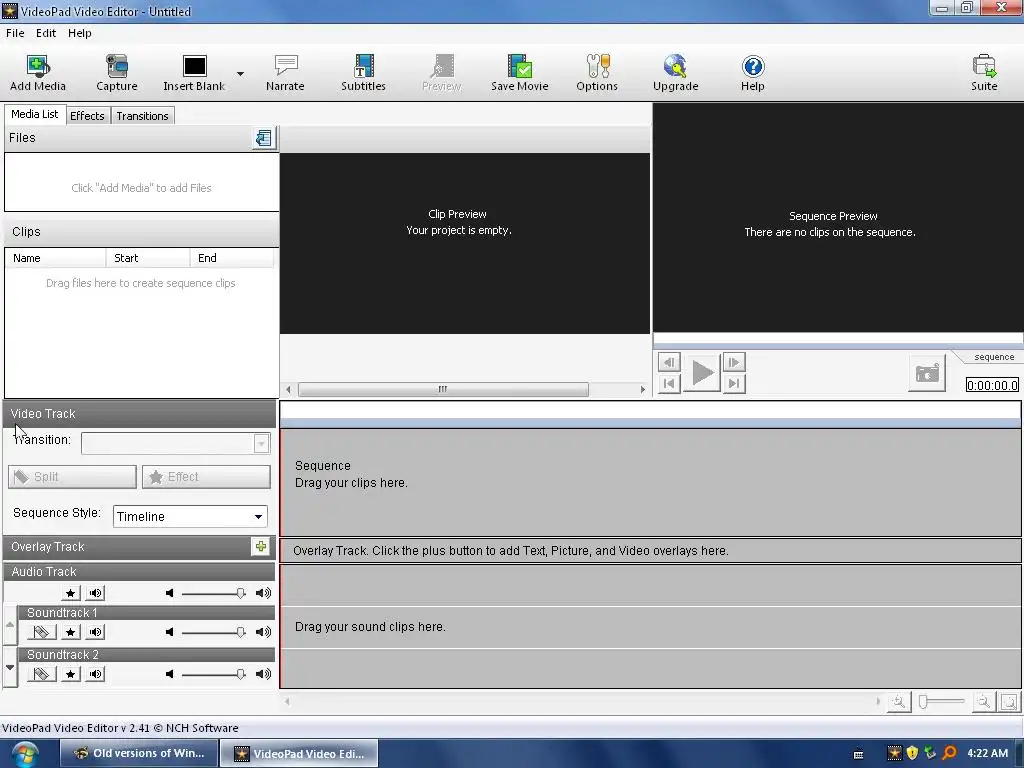Click the soundtrack list down arrow
This screenshot has height=768, width=1024.
(10, 667)
